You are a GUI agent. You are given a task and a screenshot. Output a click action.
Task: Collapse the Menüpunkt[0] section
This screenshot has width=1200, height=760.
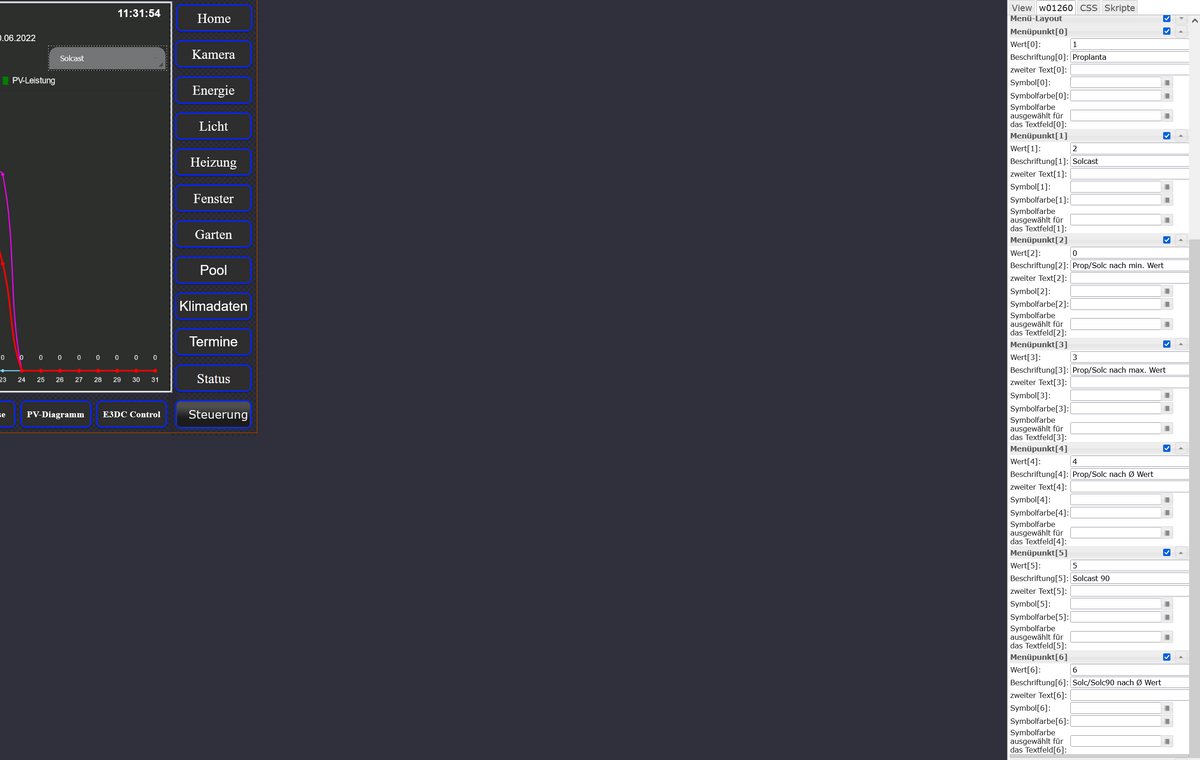[1181, 31]
